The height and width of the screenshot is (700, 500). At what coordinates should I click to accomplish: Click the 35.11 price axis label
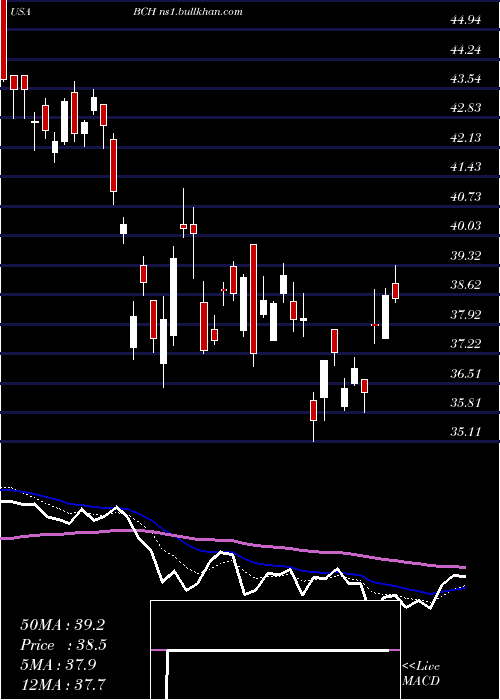466,432
